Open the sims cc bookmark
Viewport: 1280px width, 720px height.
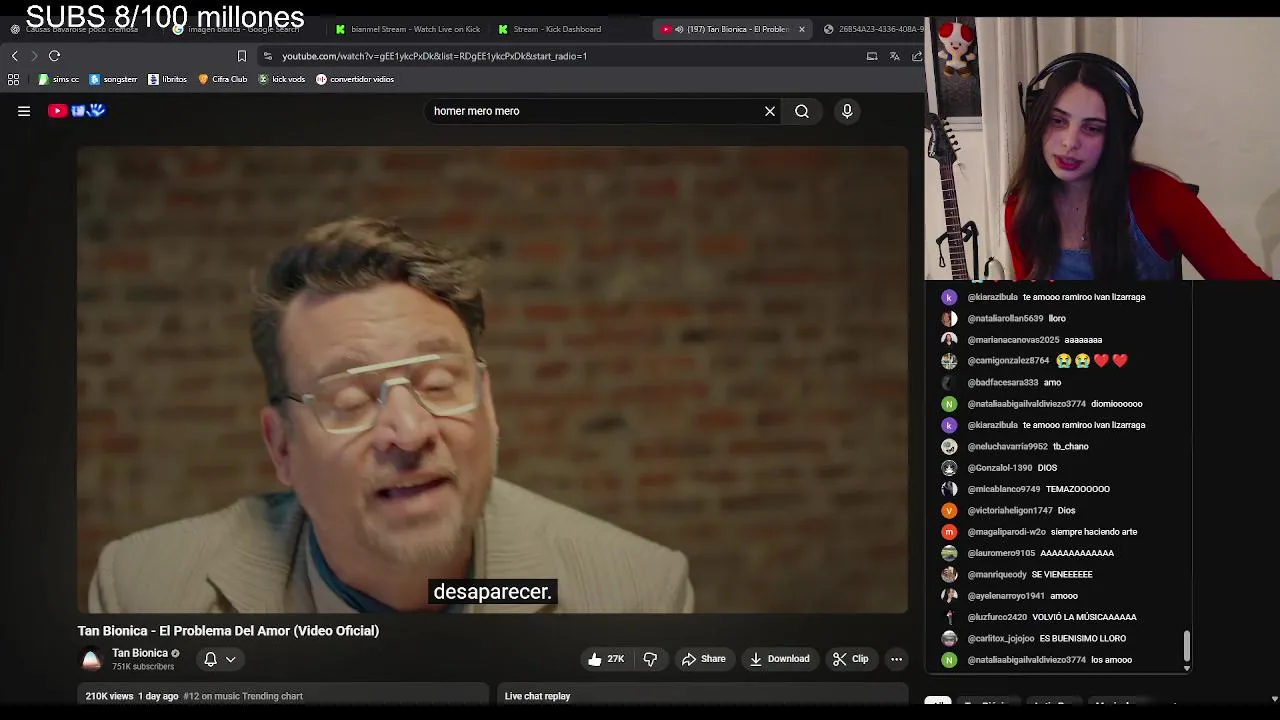click(59, 79)
